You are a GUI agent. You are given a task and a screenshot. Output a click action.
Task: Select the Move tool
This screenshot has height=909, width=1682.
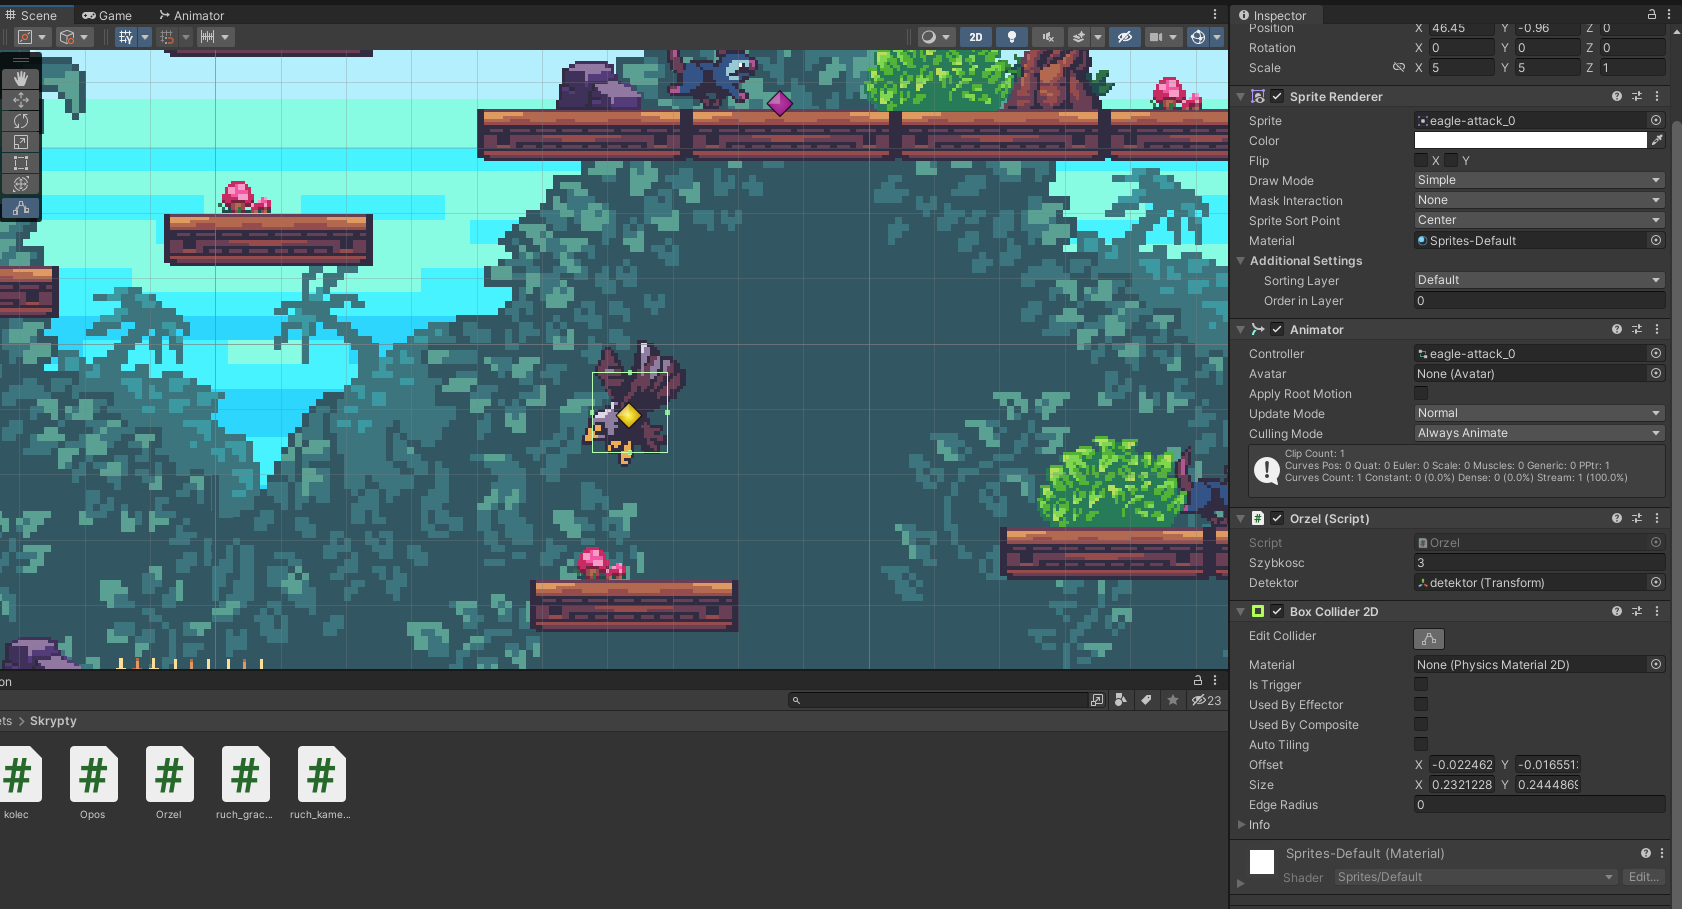(20, 100)
